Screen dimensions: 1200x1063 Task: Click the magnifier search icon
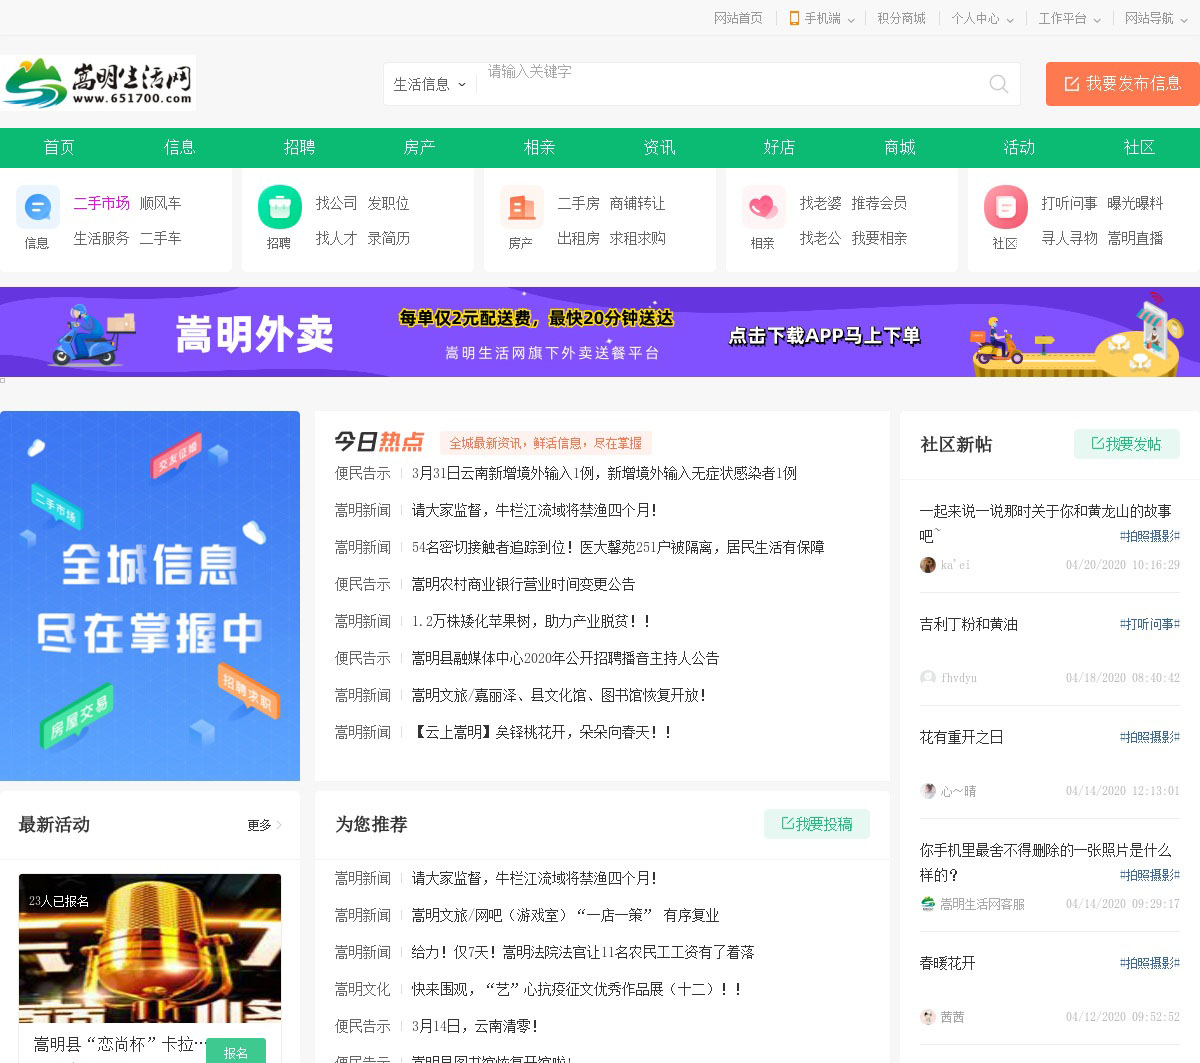click(x=998, y=84)
